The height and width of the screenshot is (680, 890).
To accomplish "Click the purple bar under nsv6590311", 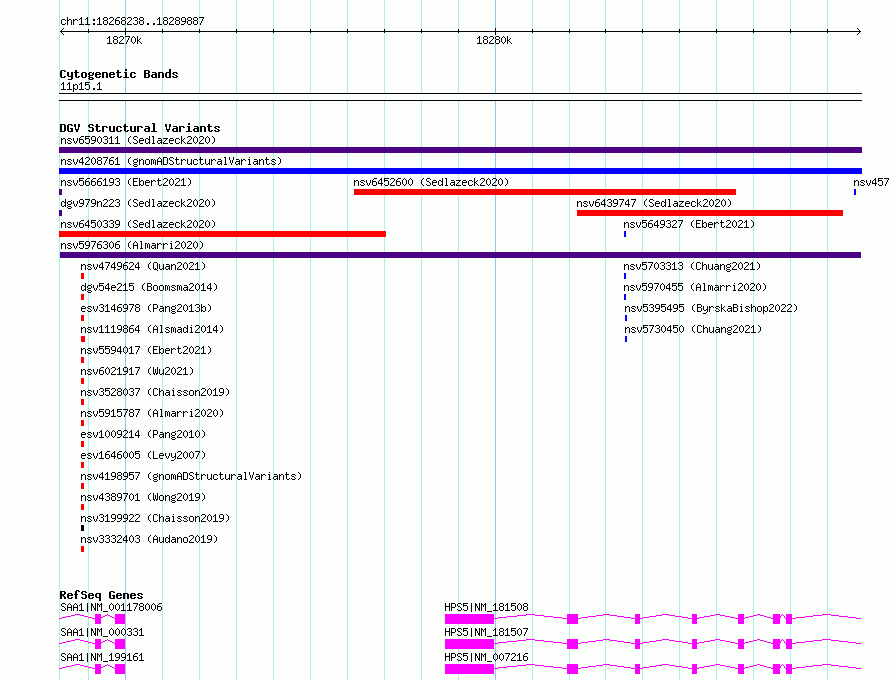I will coord(460,150).
